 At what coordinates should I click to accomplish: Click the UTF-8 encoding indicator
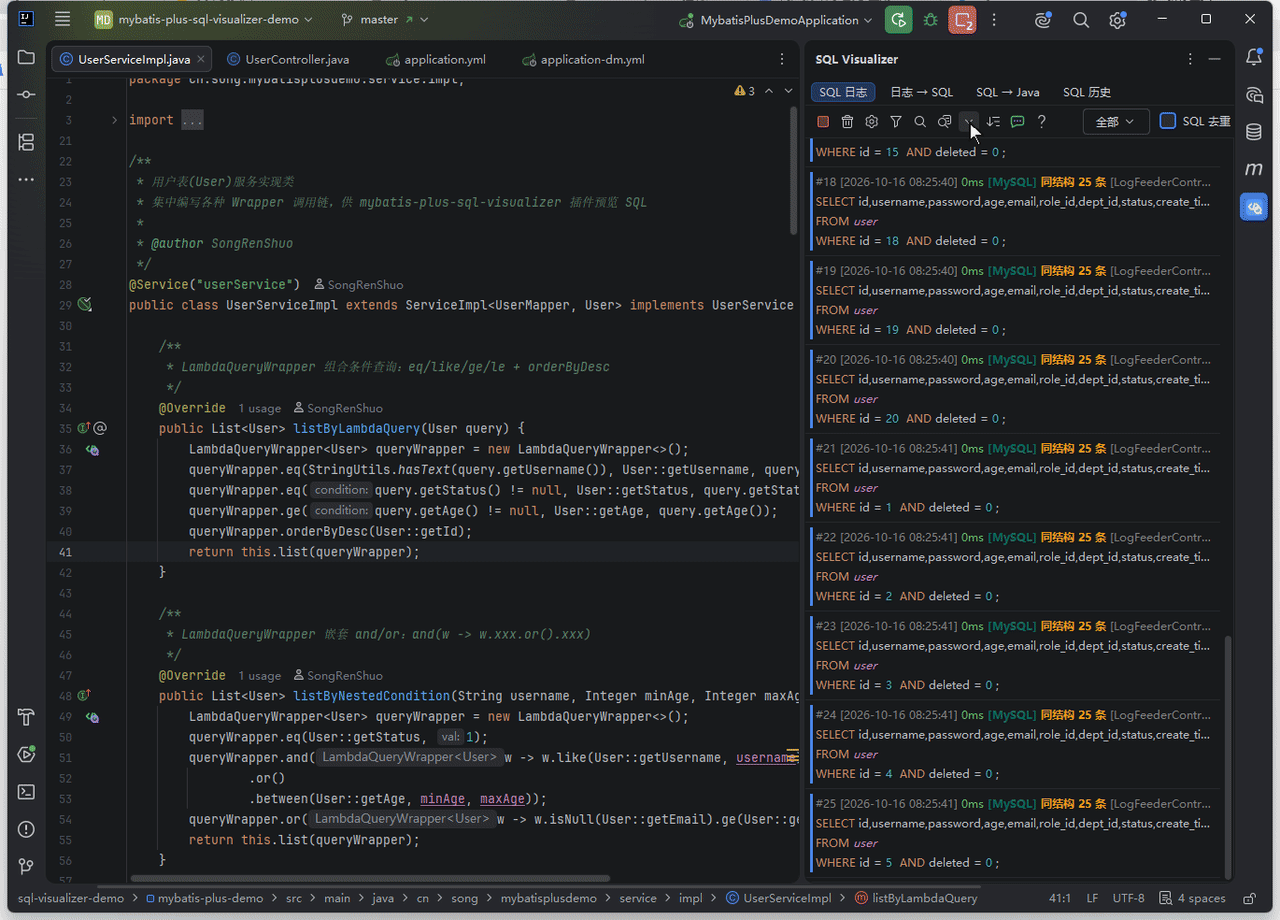point(1128,898)
